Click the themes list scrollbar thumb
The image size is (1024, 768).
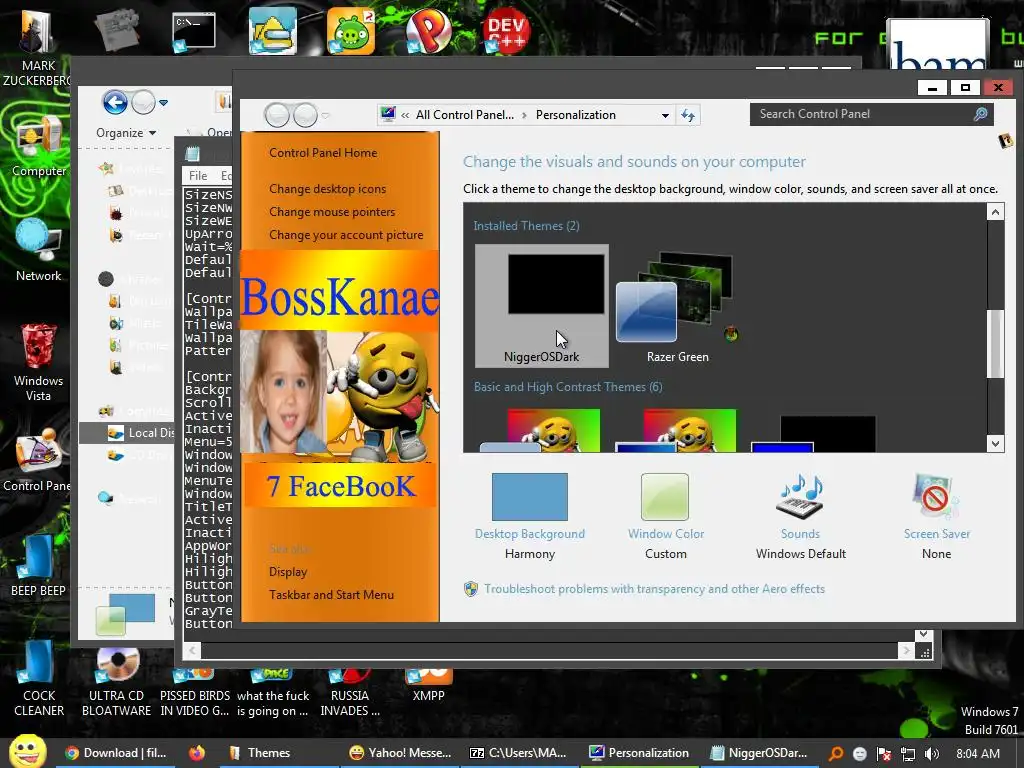[x=995, y=344]
